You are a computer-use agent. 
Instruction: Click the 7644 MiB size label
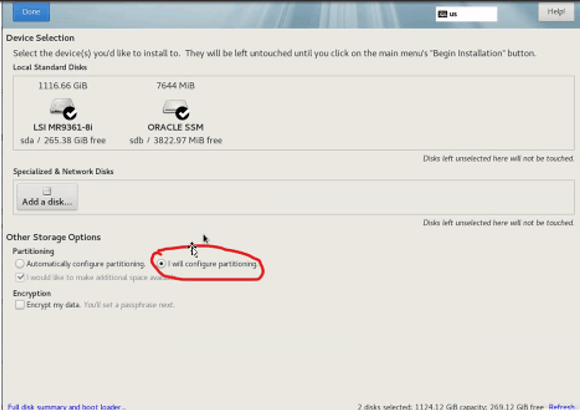(175, 85)
